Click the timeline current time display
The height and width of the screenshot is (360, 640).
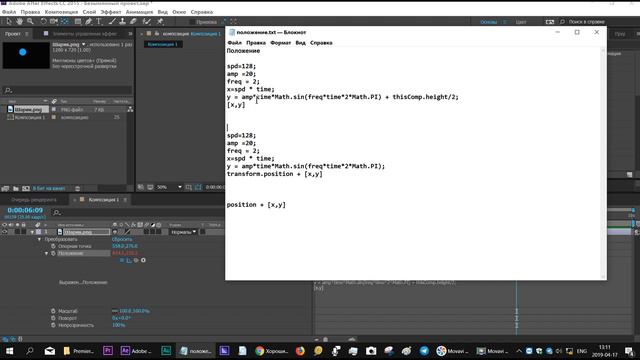pos(25,210)
